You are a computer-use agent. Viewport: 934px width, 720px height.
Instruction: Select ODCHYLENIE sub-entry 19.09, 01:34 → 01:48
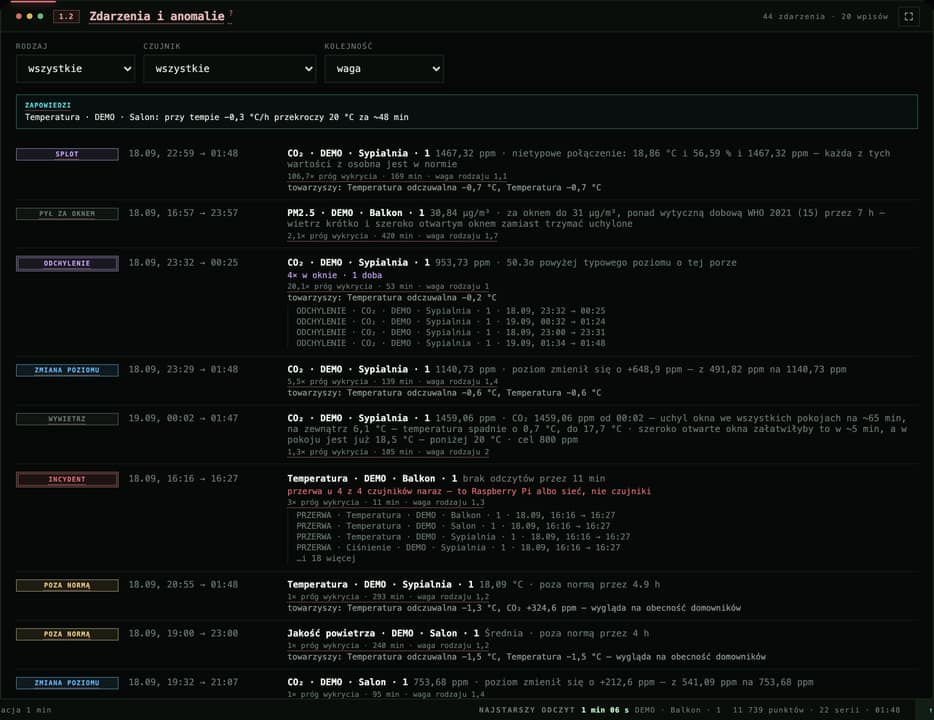click(x=451, y=343)
